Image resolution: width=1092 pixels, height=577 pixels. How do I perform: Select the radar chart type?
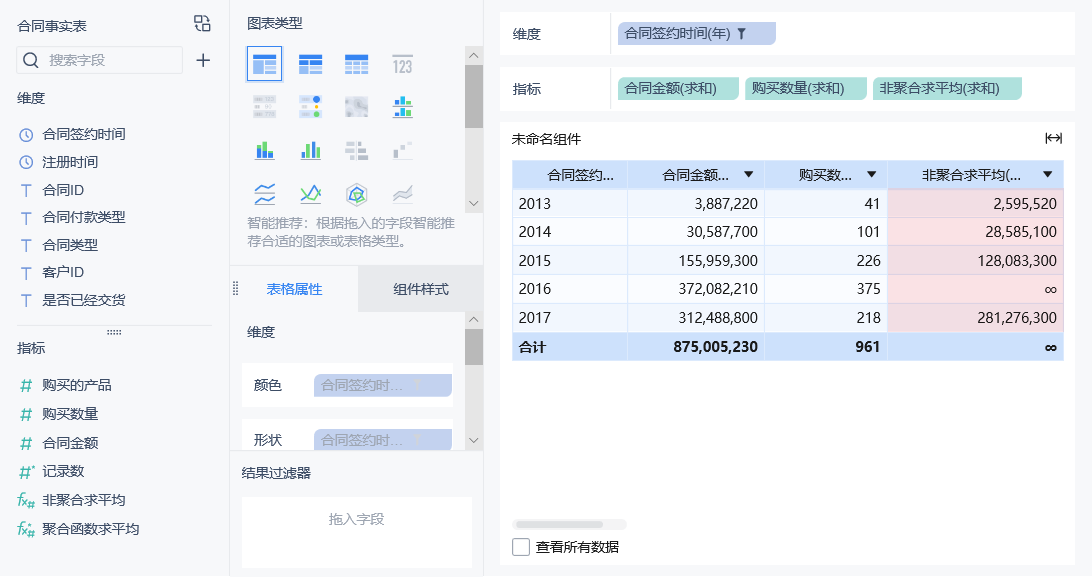click(357, 194)
